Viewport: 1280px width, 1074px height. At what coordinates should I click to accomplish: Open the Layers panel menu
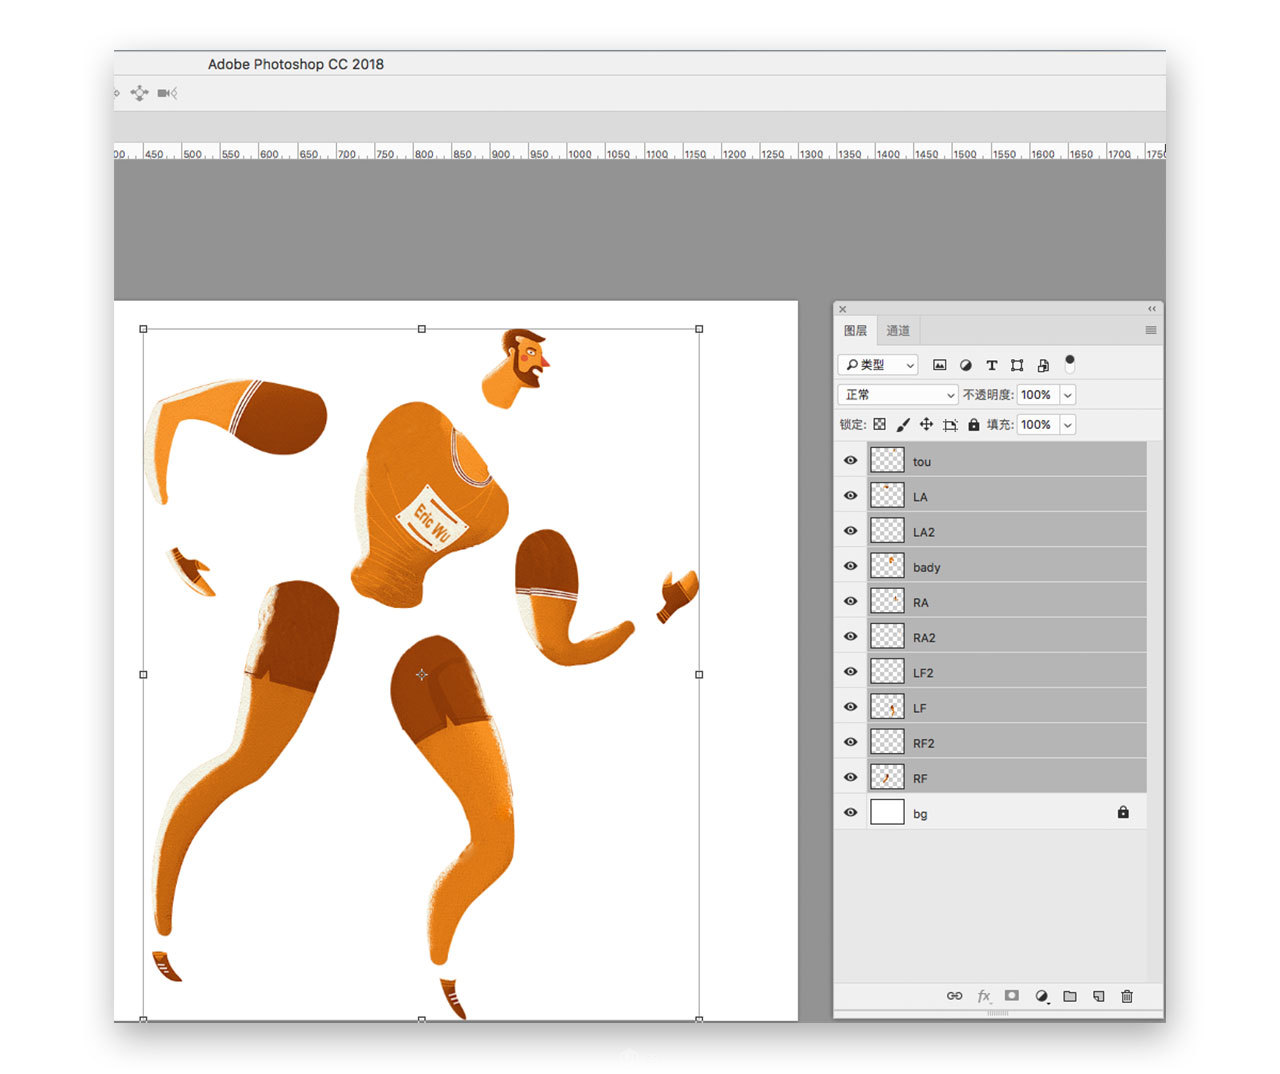[x=1151, y=330]
